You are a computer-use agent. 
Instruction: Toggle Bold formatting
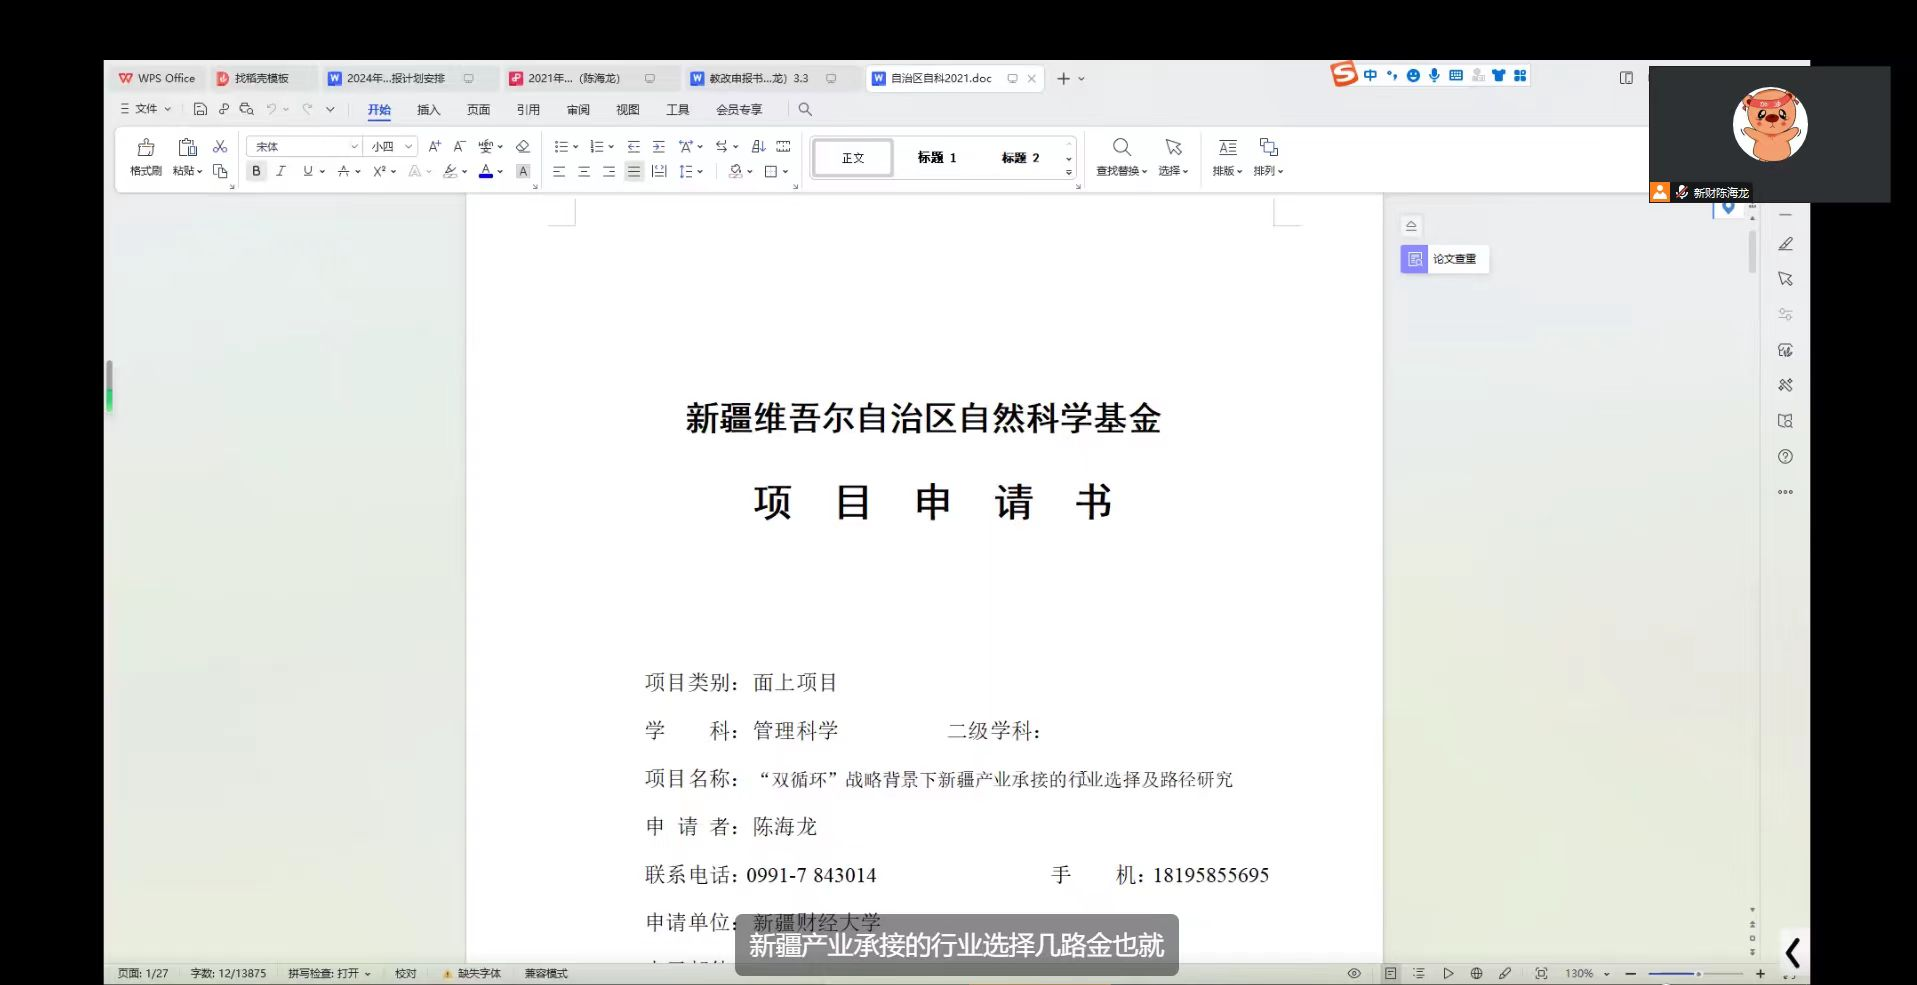256,171
